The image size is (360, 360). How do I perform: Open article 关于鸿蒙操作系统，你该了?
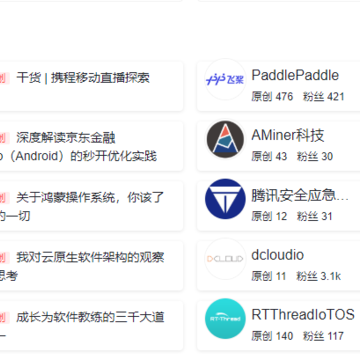pyautogui.click(x=82, y=207)
